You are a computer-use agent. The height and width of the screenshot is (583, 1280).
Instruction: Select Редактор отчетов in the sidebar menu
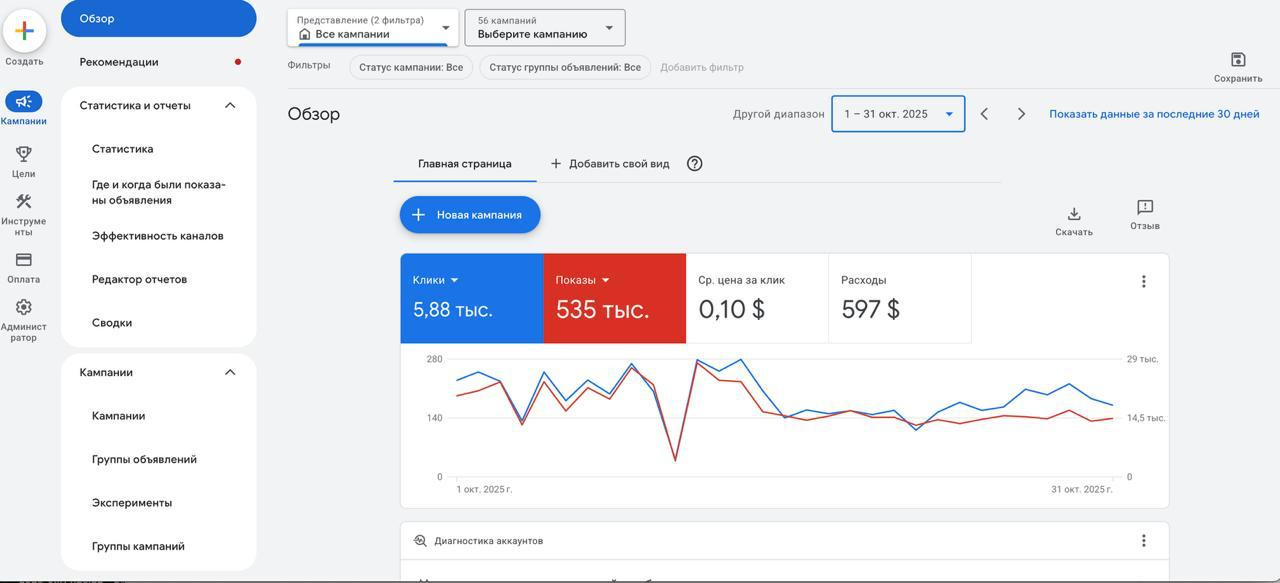(139, 280)
